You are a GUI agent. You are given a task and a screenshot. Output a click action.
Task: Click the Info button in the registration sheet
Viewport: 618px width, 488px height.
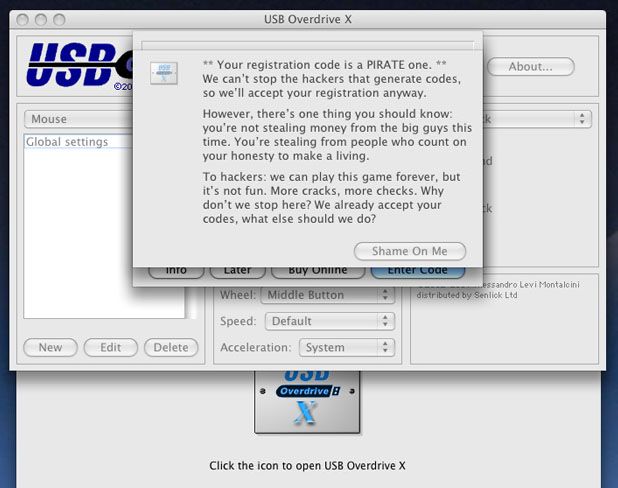(176, 272)
